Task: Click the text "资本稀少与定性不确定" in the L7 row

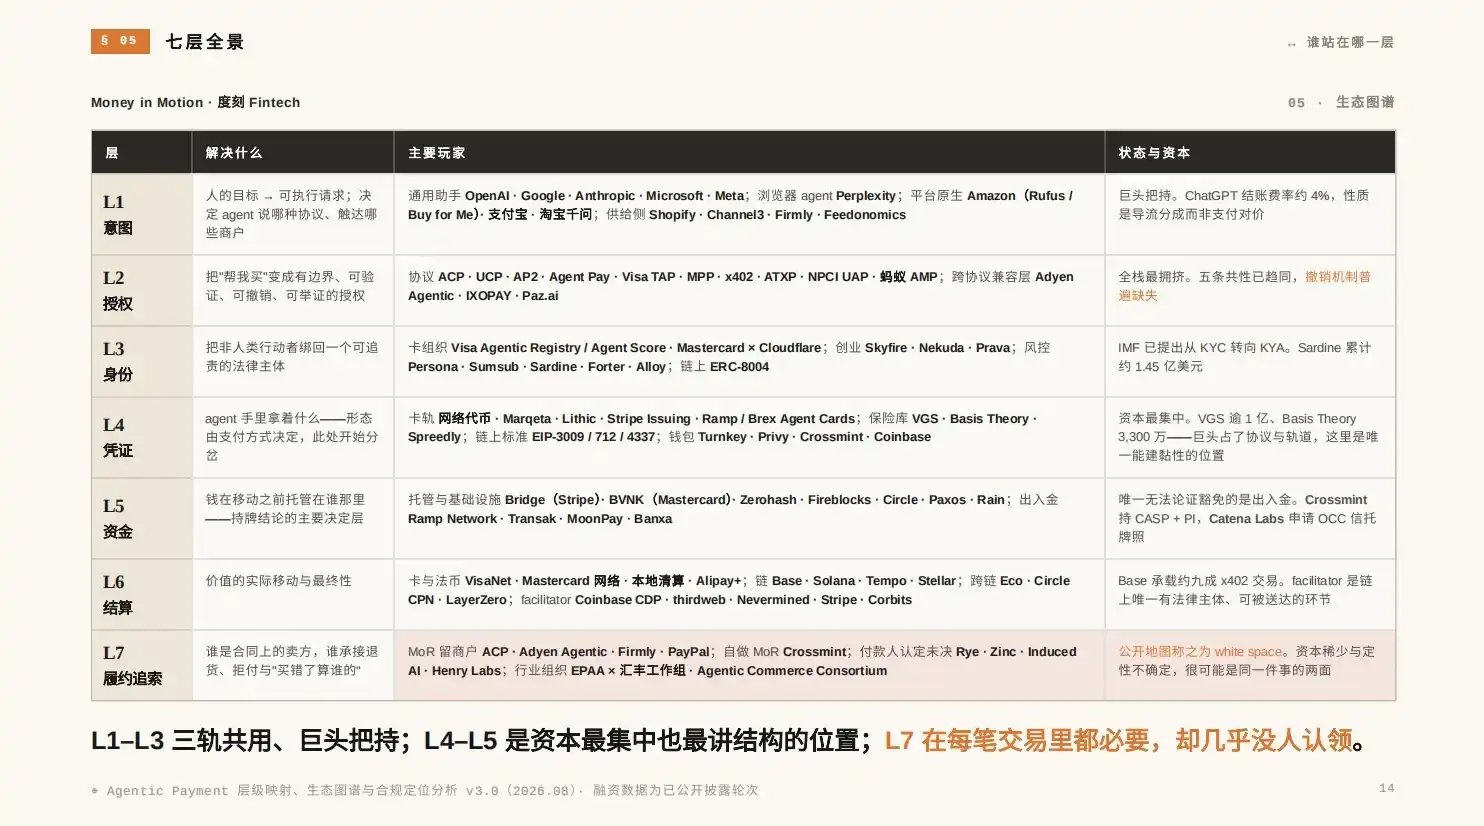Action: 1247,661
